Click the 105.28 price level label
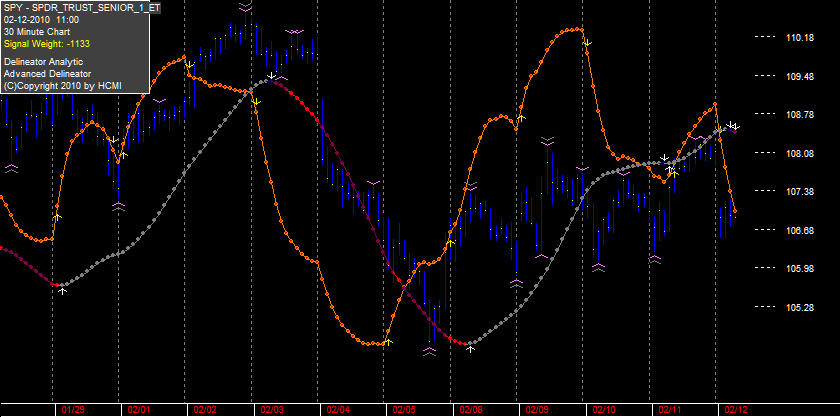The image size is (840, 417). [x=800, y=307]
